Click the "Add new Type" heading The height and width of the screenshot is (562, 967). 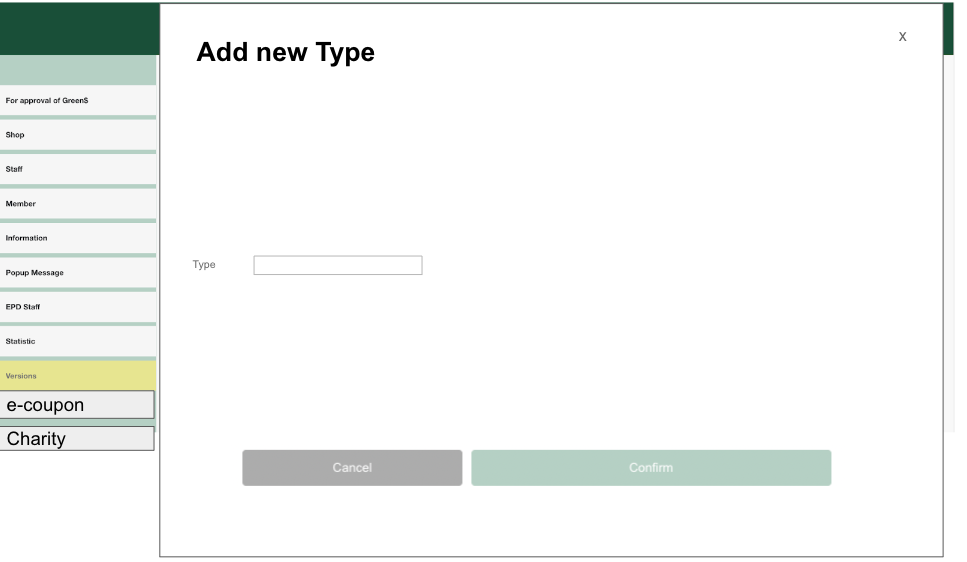[x=285, y=52]
